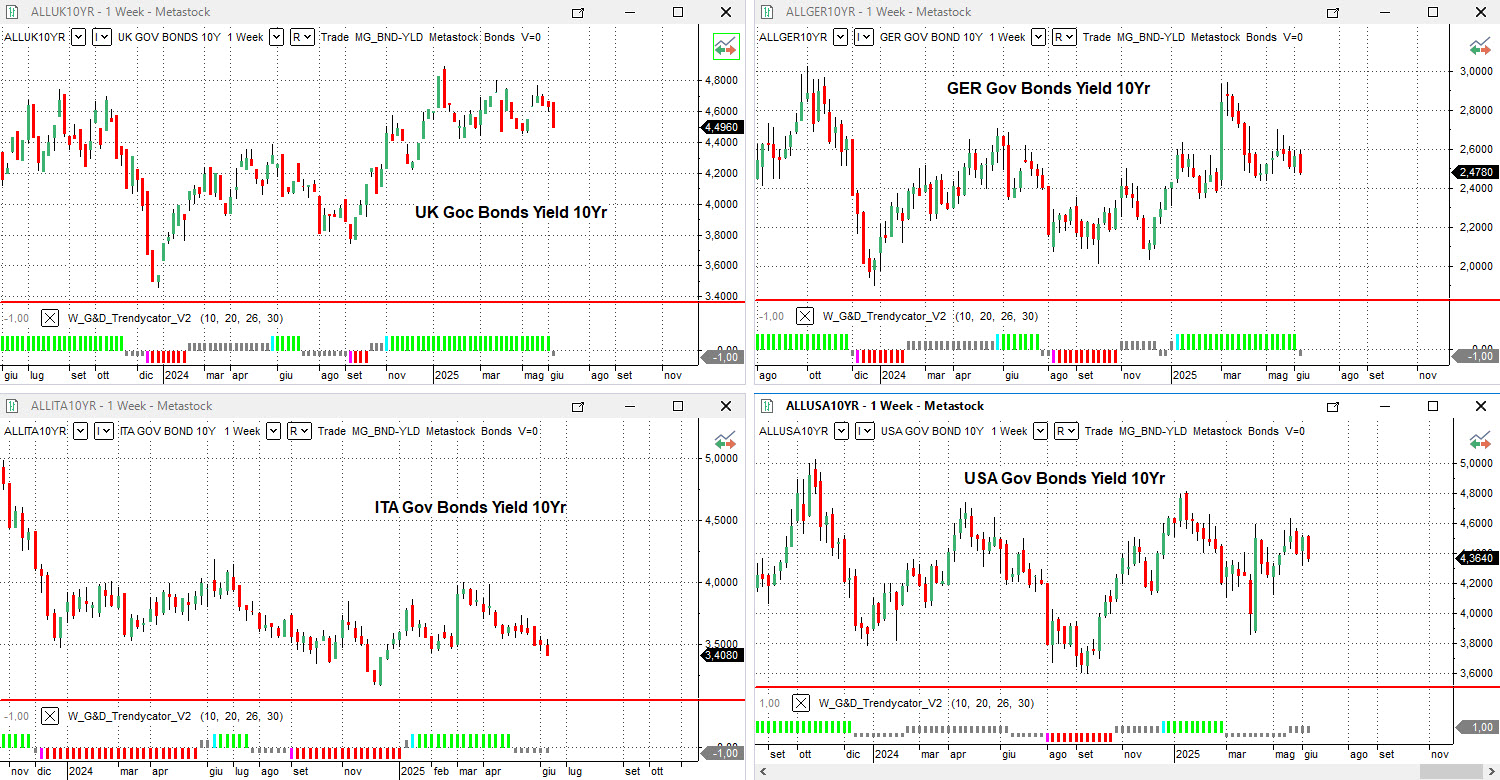The width and height of the screenshot is (1500, 780).
Task: Click the Trade label in ITA chart header
Action: point(332,431)
